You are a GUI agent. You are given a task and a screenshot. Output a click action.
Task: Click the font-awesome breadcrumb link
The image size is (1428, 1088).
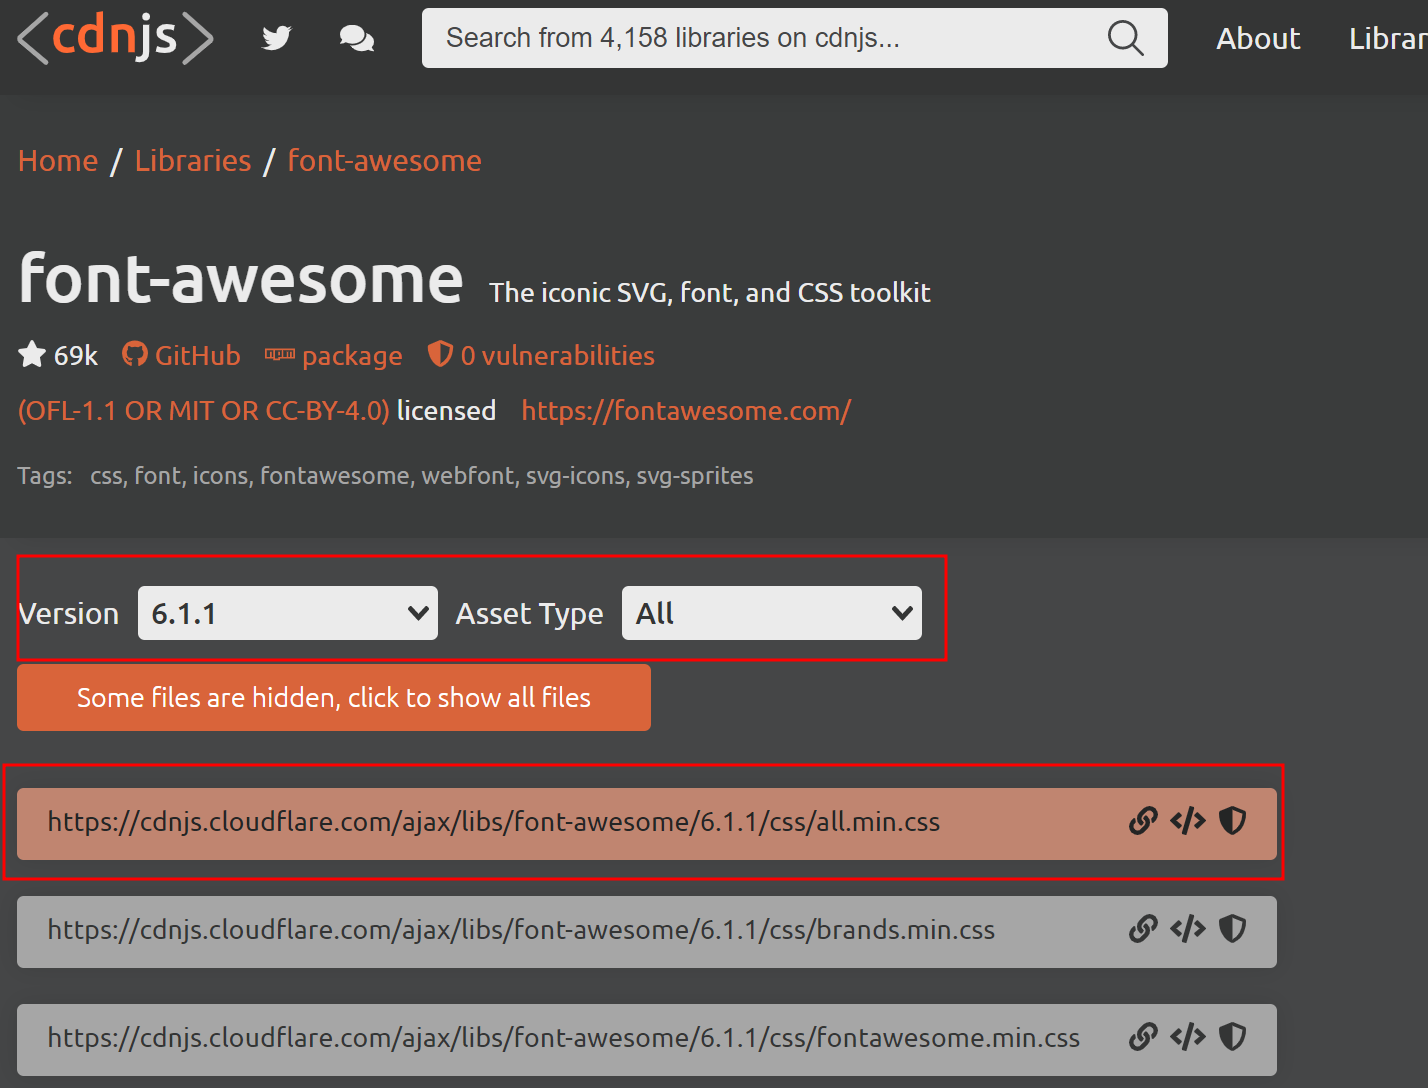pyautogui.click(x=385, y=160)
